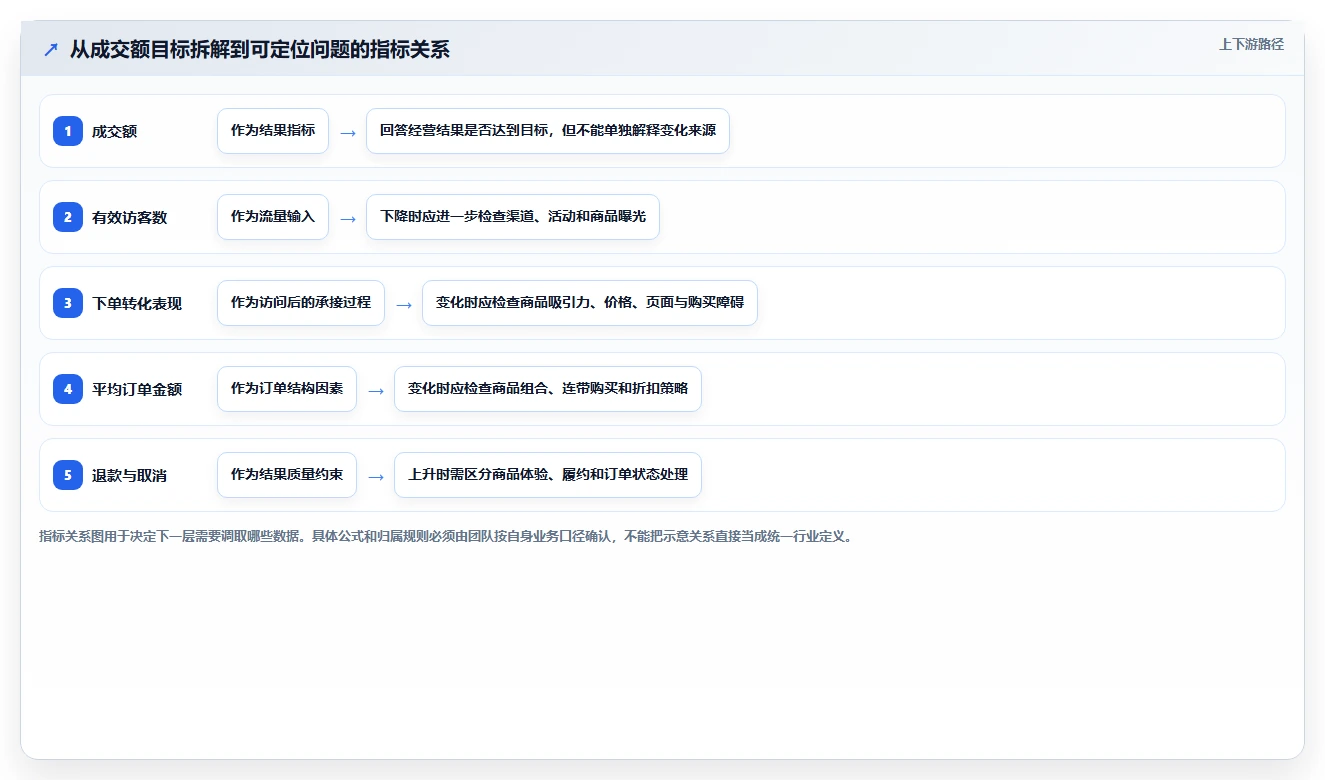Click the title 从成交额目标拆解到可定位问题的指标关系

[260, 50]
